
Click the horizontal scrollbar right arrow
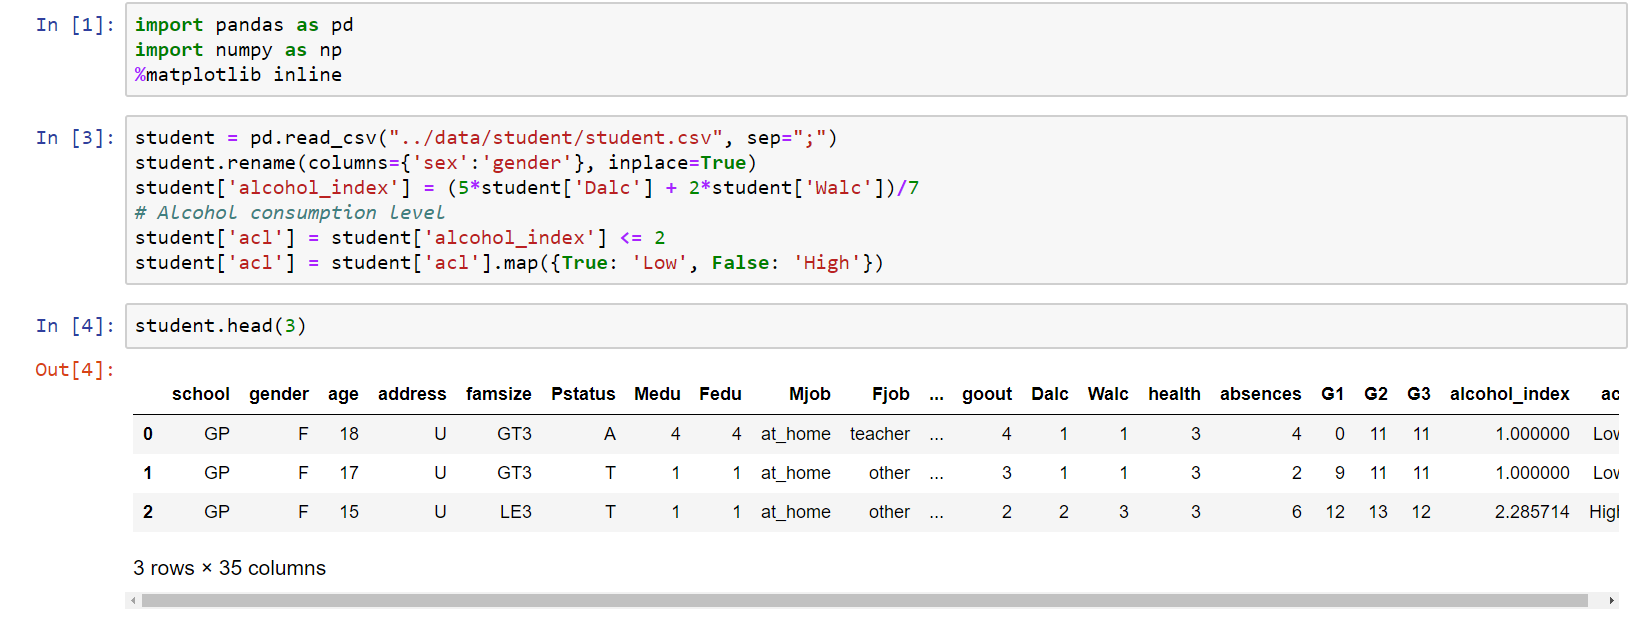click(1611, 601)
